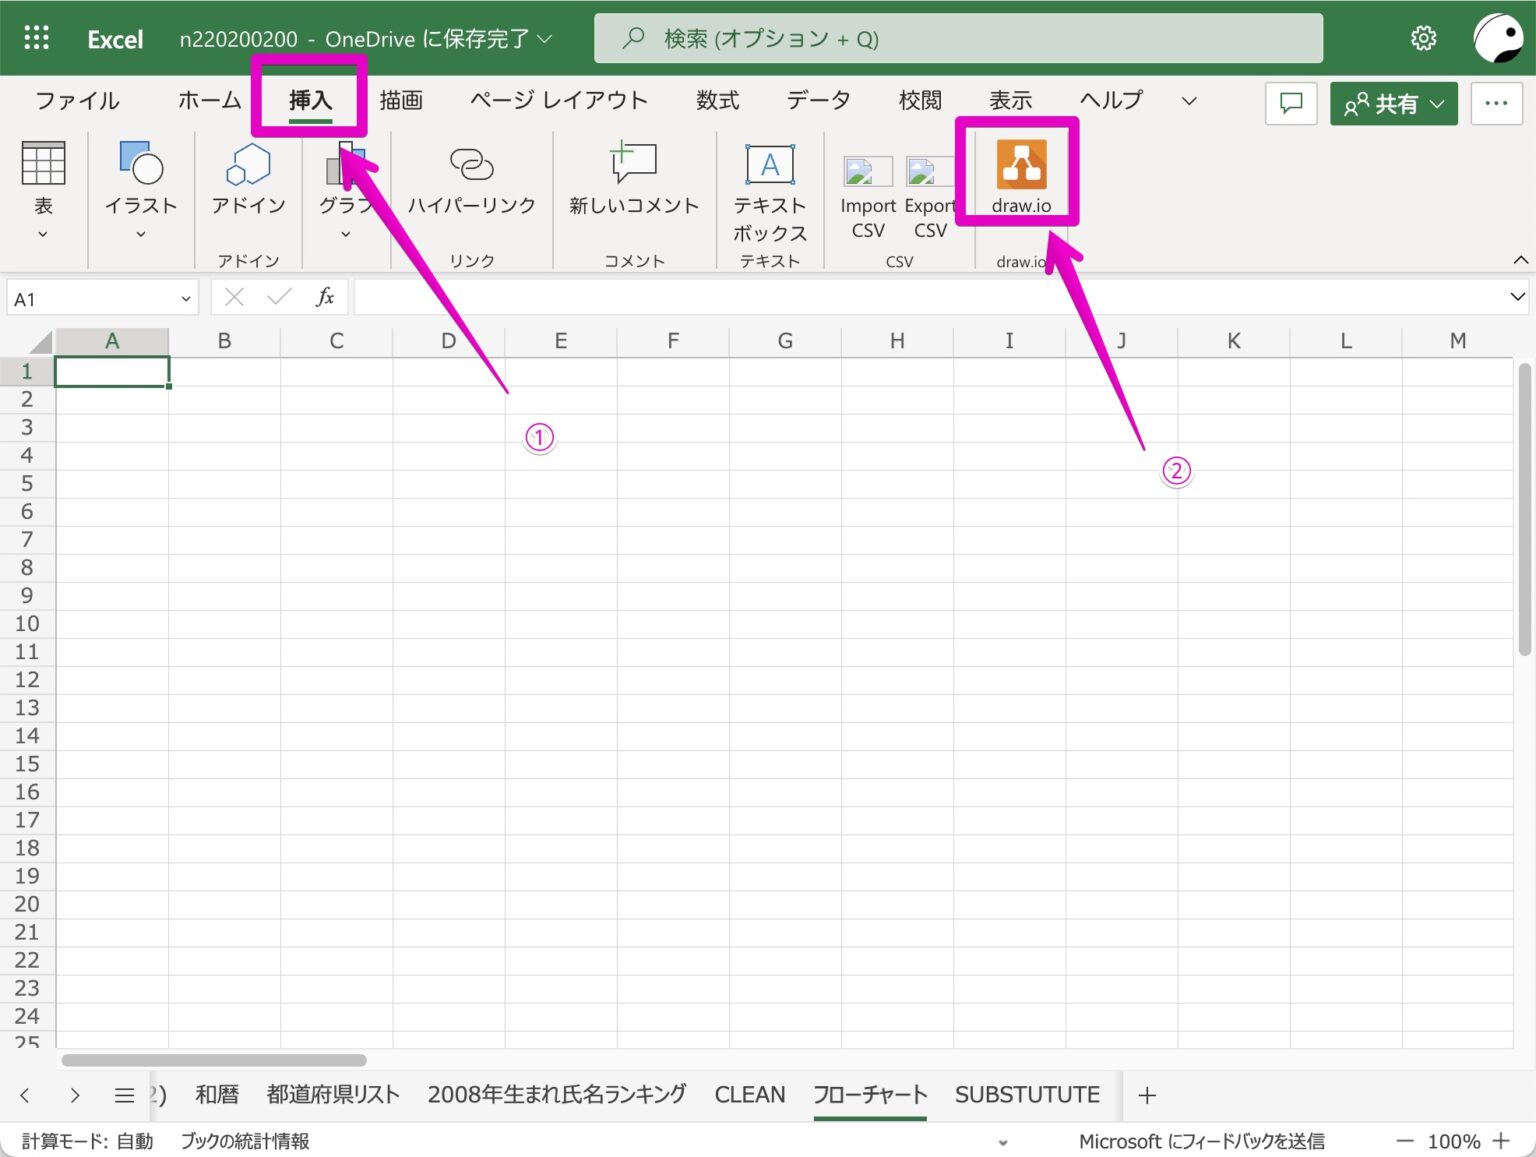Click the Microsoft にフィードバックを送信 link
The width and height of the screenshot is (1536, 1157).
(1201, 1140)
